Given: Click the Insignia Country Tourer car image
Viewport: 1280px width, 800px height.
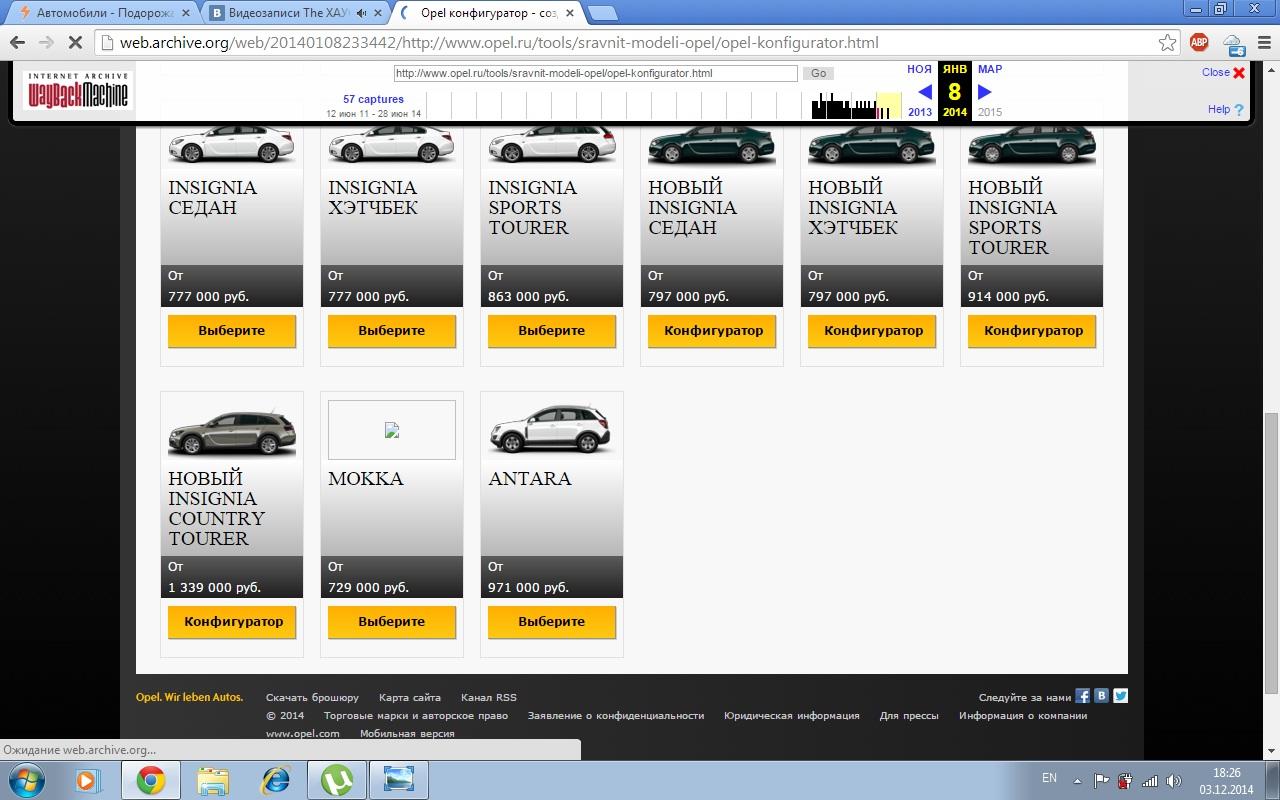Looking at the screenshot, I should pos(232,431).
